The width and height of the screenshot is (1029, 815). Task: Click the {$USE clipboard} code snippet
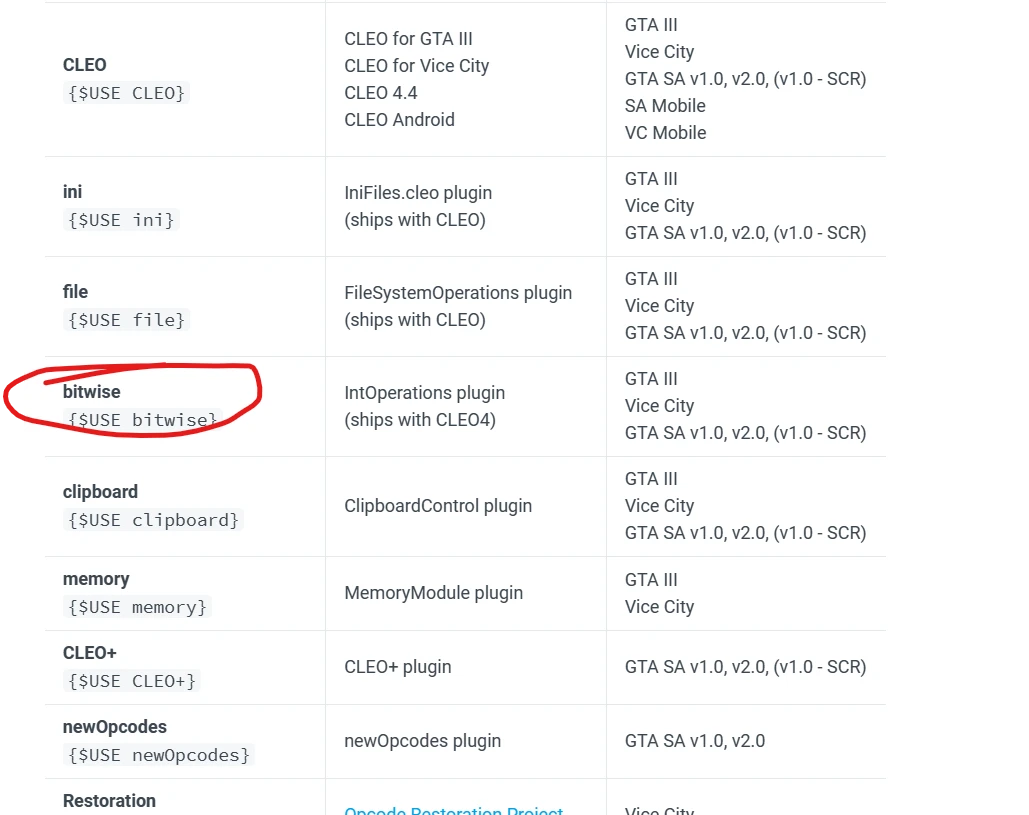pos(152,520)
